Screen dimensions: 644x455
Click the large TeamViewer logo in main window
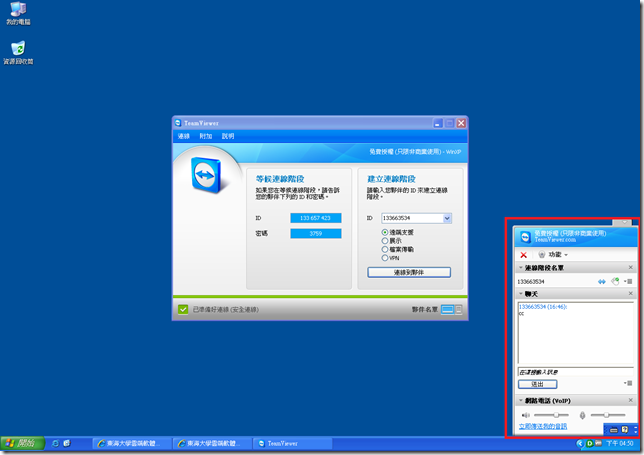coord(206,175)
